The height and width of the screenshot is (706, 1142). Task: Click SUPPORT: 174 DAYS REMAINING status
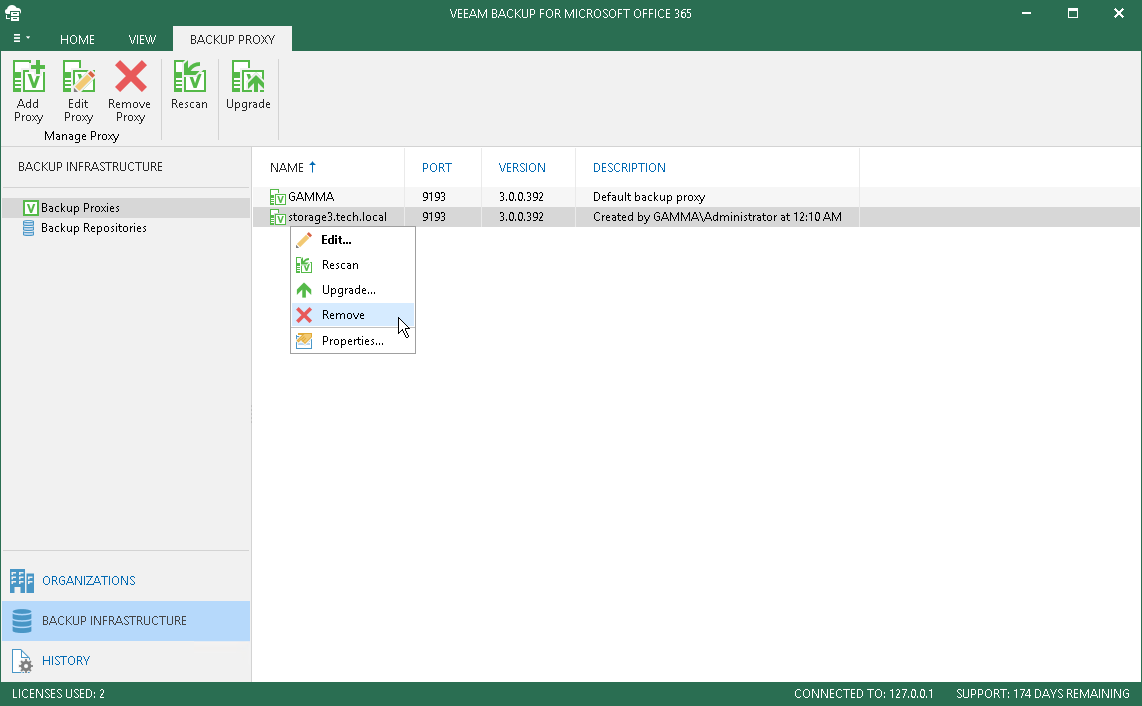[1043, 694]
